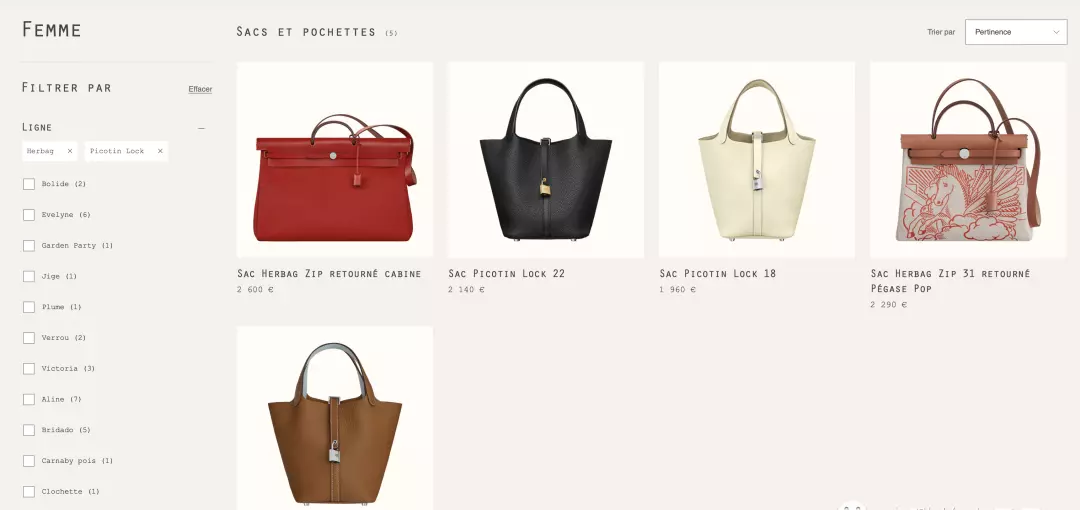View the brown Picotin Lock bag
The width and height of the screenshot is (1080, 510).
pos(335,418)
